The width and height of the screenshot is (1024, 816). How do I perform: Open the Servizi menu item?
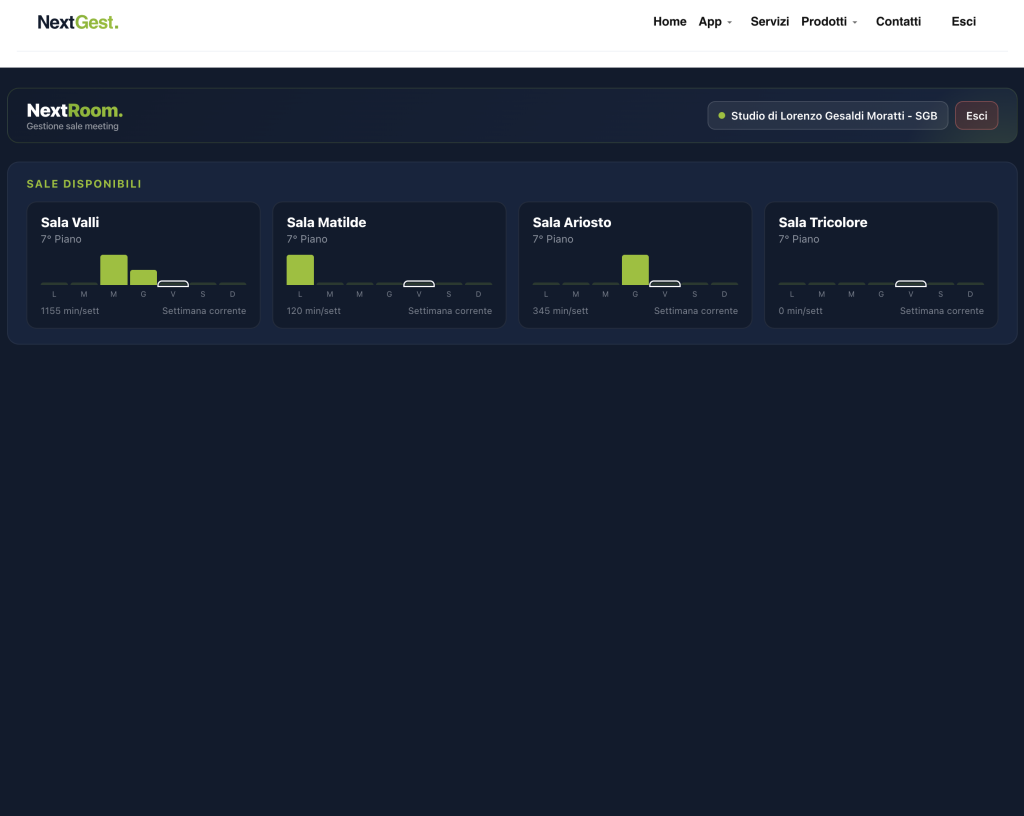[769, 22]
